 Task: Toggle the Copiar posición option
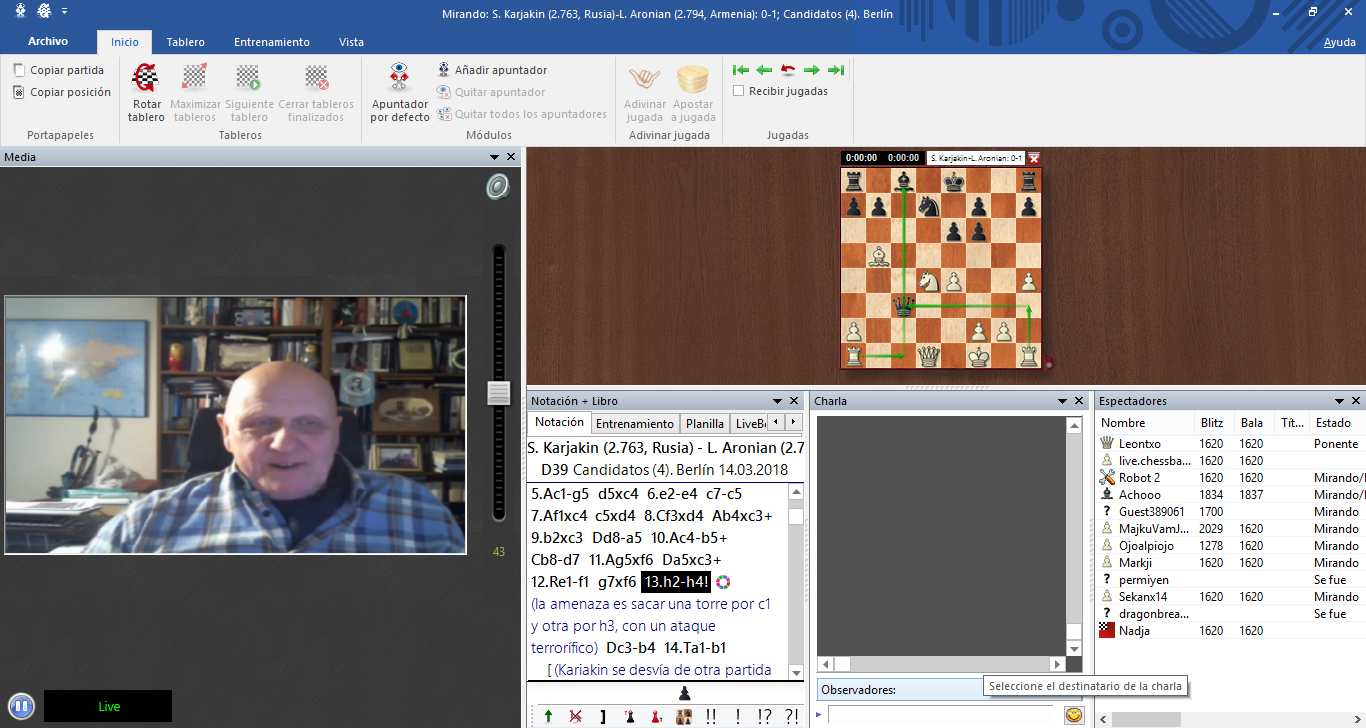coord(20,92)
